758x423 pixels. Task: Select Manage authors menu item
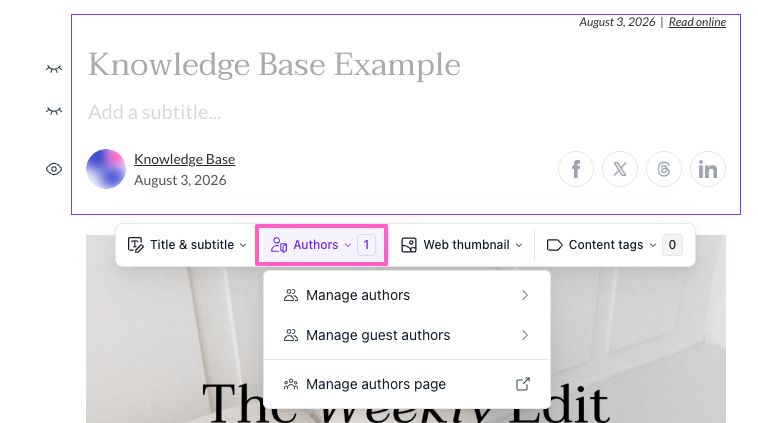coord(407,295)
